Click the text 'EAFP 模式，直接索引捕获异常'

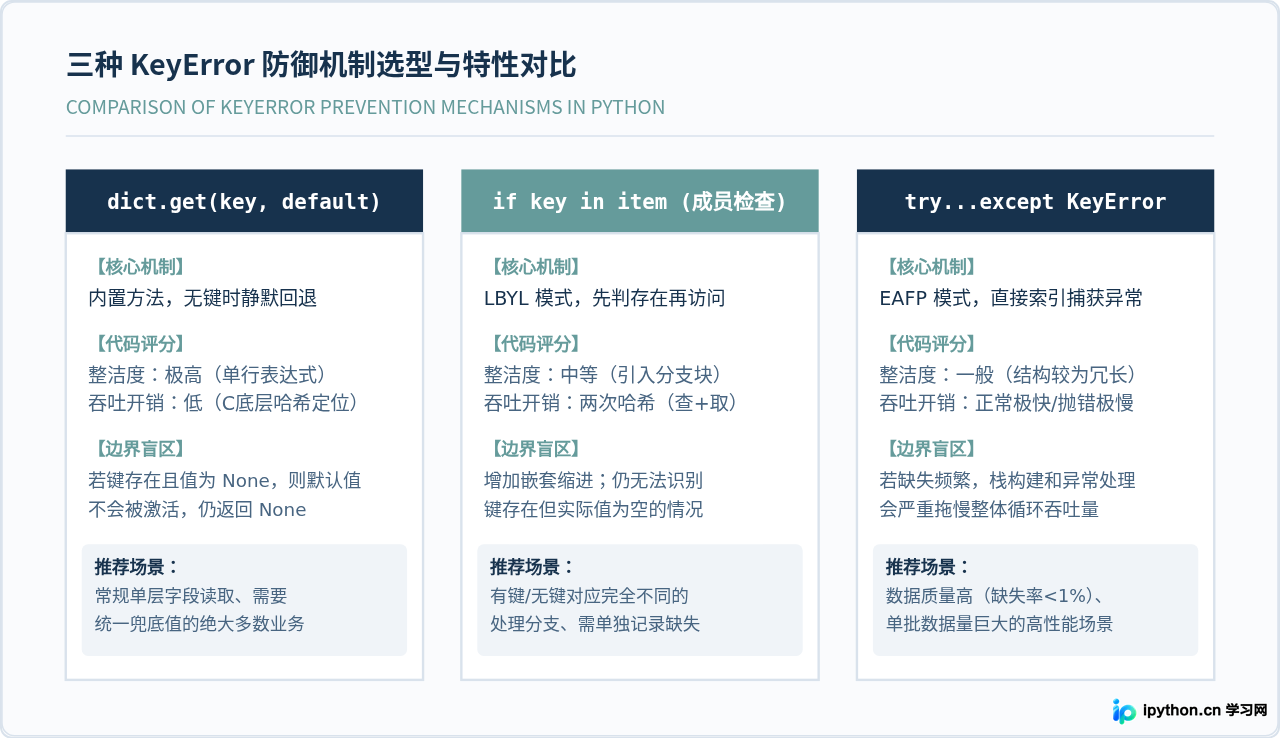coord(1011,298)
